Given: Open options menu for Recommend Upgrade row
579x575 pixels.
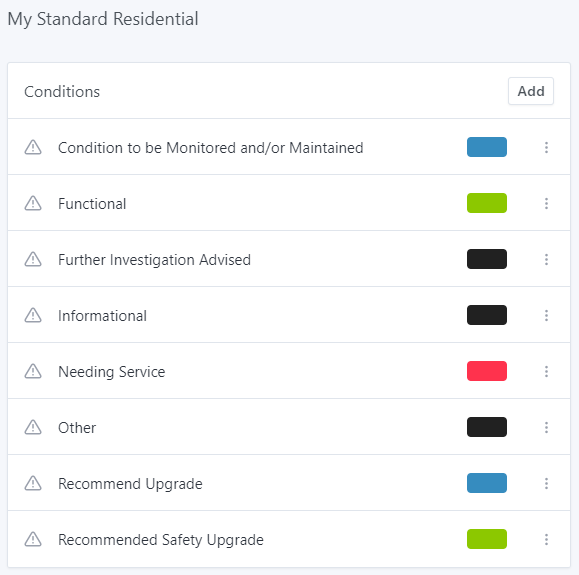Looking at the screenshot, I should 546,483.
